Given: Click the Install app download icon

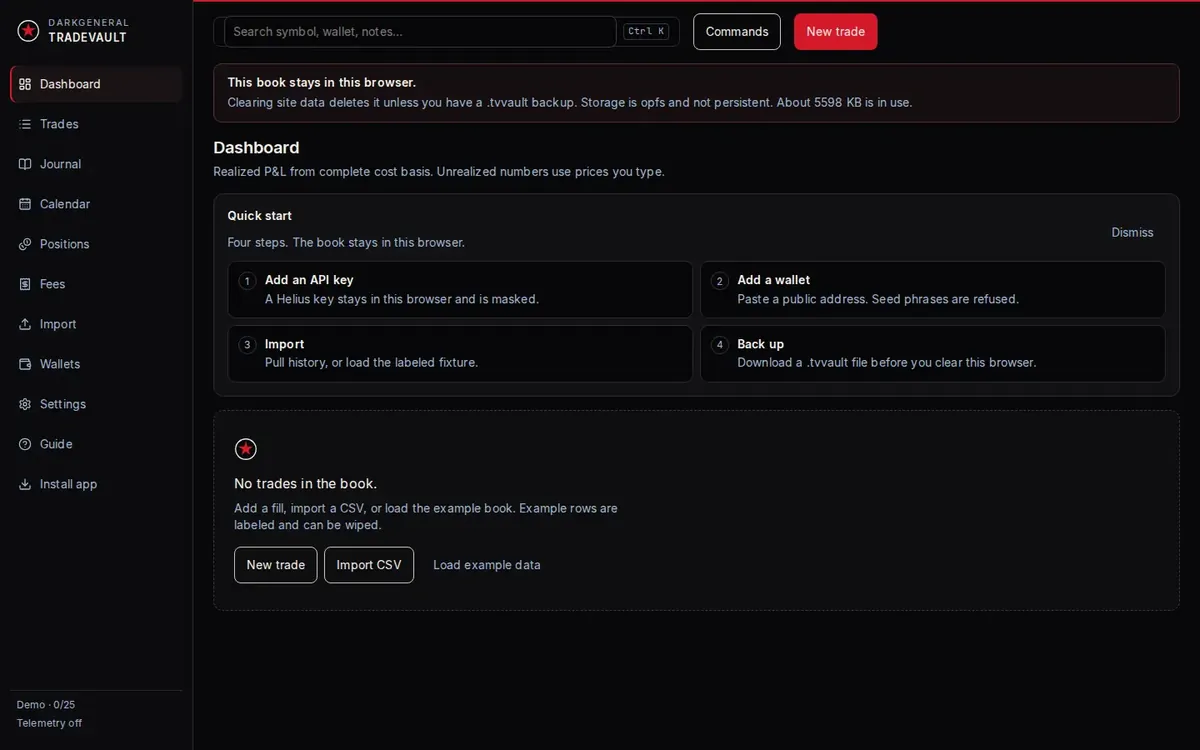Looking at the screenshot, I should (25, 484).
